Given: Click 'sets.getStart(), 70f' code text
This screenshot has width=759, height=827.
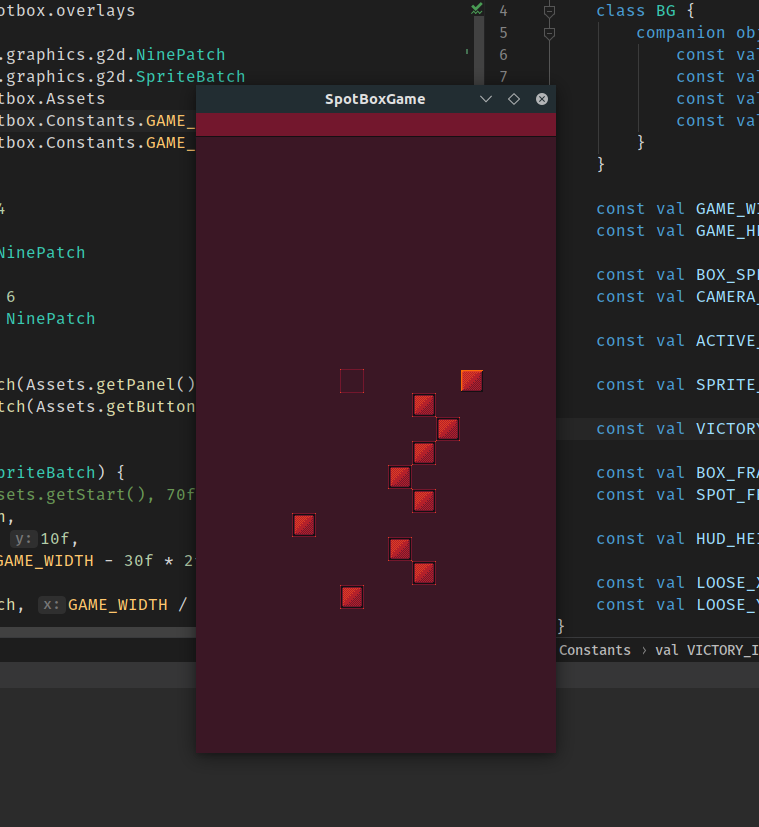Looking at the screenshot, I should coord(98,495).
